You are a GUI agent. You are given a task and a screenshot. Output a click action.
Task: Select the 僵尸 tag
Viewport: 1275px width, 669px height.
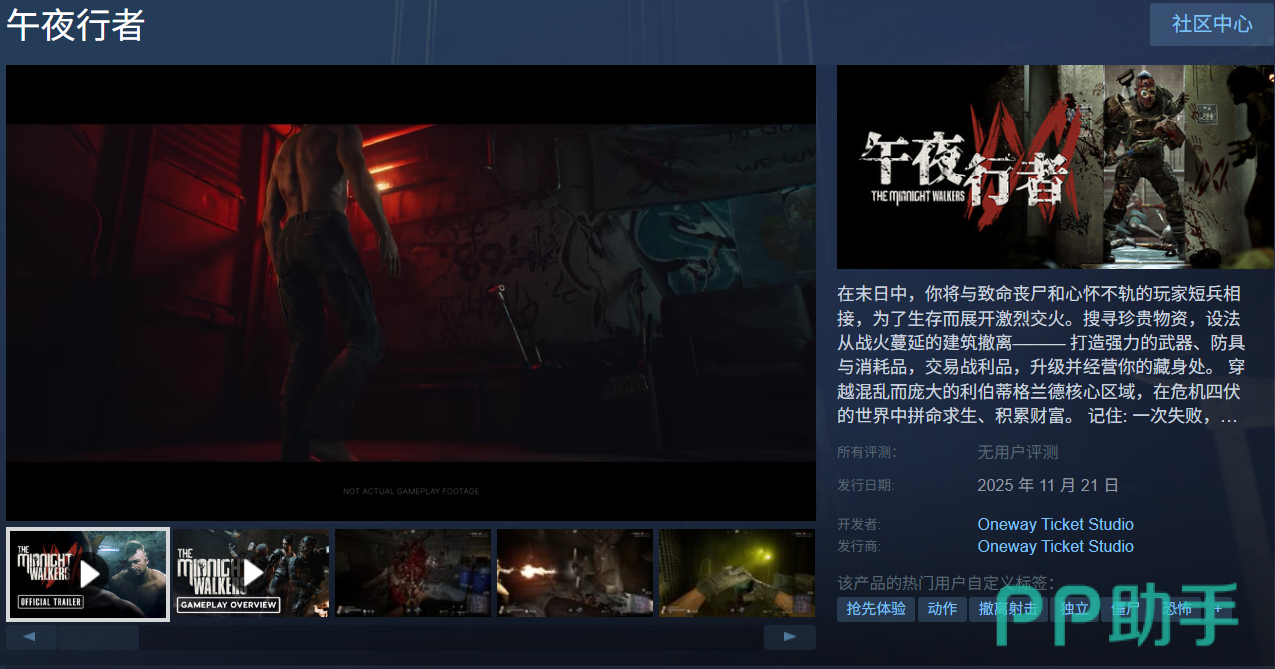pos(1125,609)
